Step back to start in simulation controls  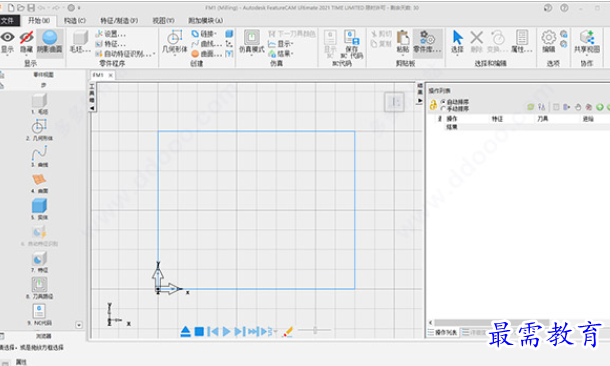click(212, 331)
